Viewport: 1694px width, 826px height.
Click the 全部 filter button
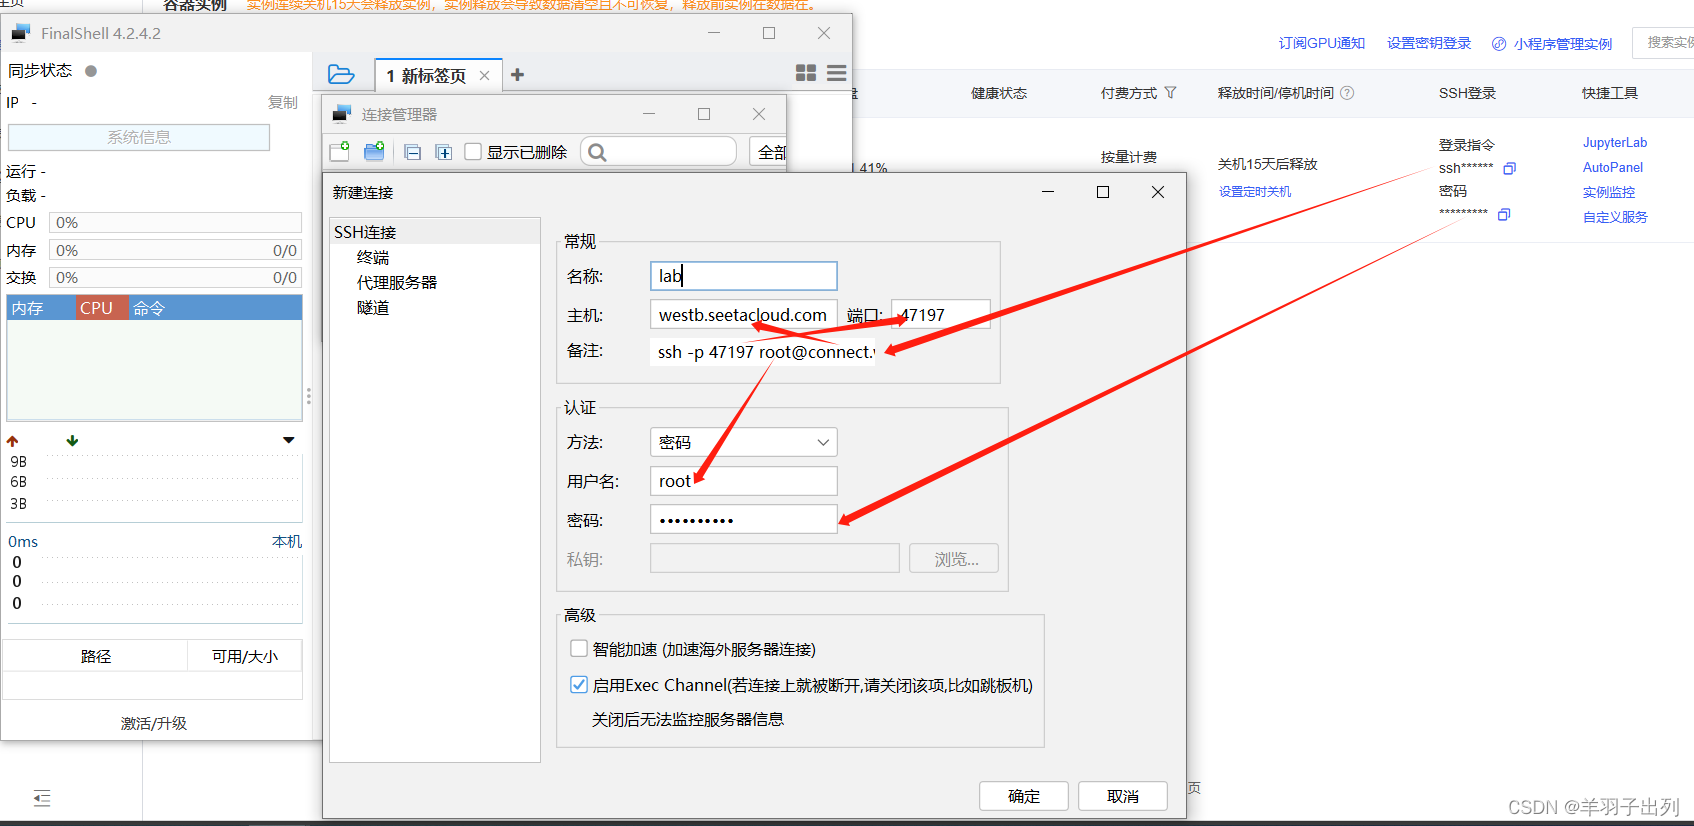[x=769, y=152]
